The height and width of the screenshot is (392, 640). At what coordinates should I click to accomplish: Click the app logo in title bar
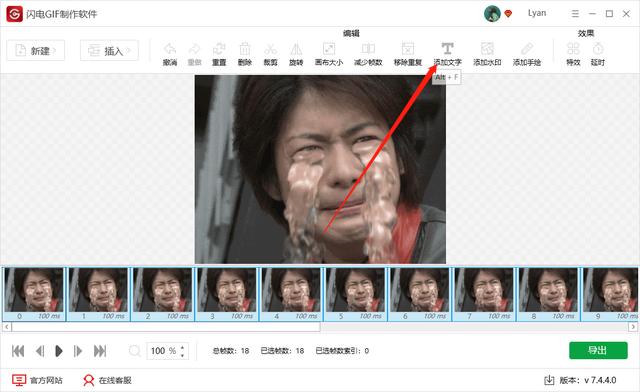click(x=14, y=14)
